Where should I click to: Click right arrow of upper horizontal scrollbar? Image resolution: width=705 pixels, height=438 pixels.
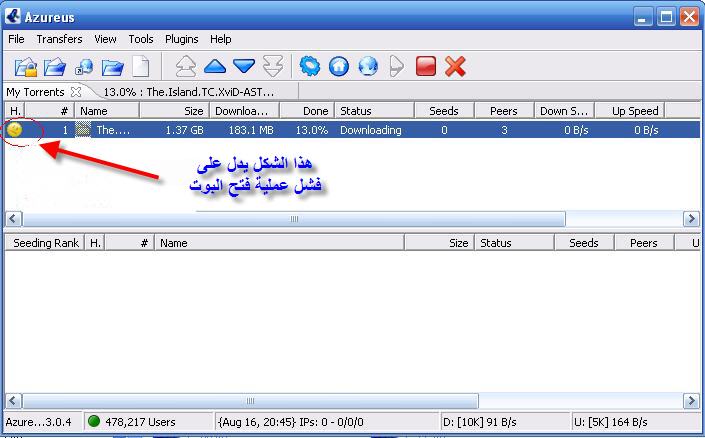[691, 219]
